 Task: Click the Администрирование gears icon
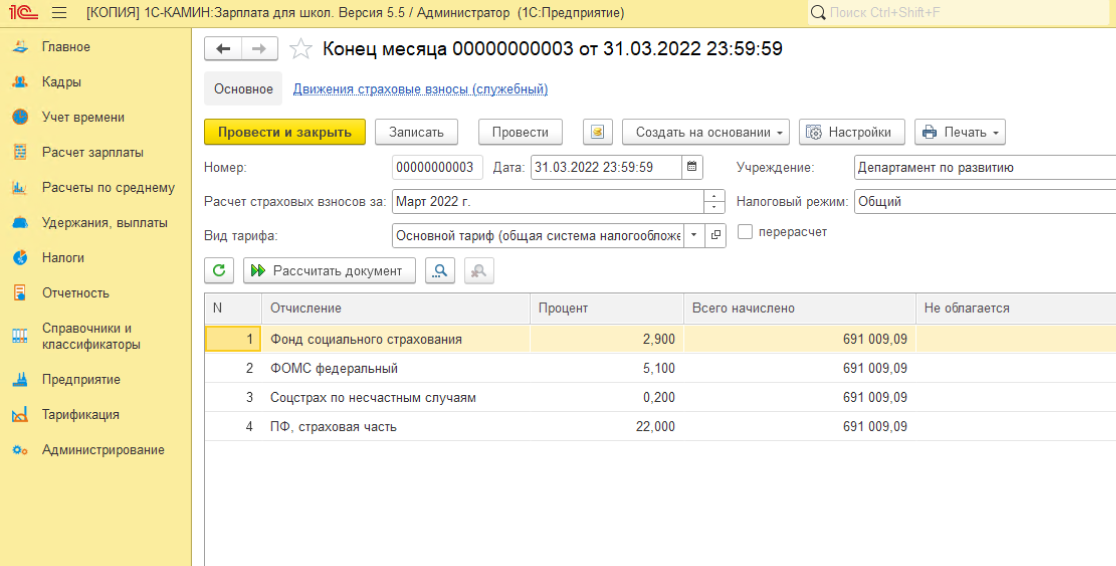[x=20, y=450]
